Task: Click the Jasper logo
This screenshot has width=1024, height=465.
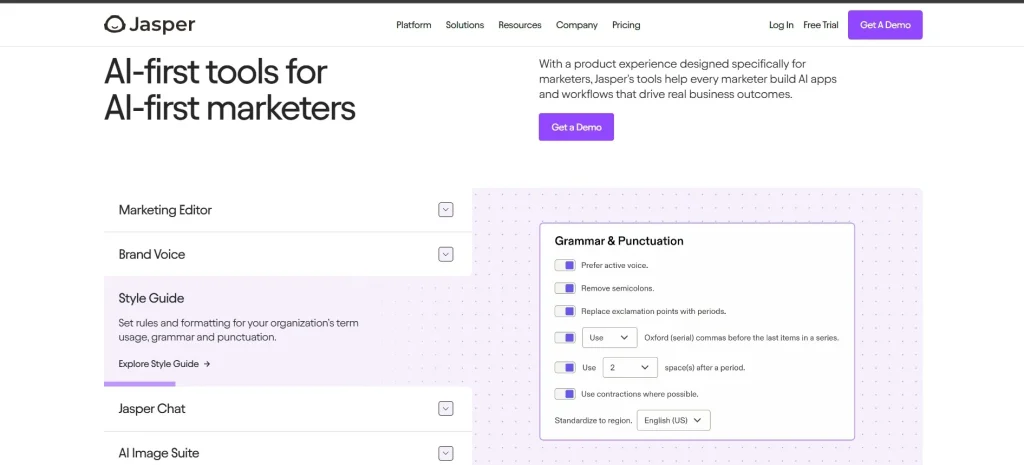Action: click(150, 25)
